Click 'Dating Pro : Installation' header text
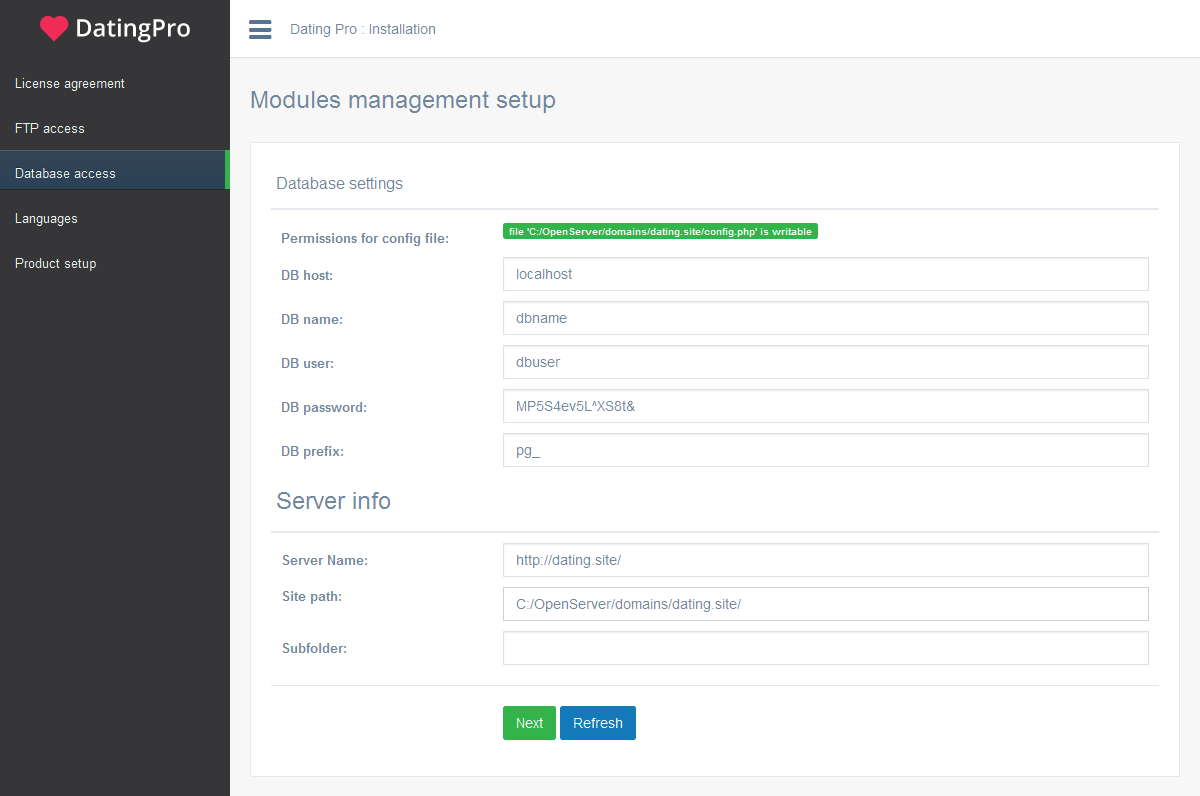The image size is (1200, 796). (363, 29)
